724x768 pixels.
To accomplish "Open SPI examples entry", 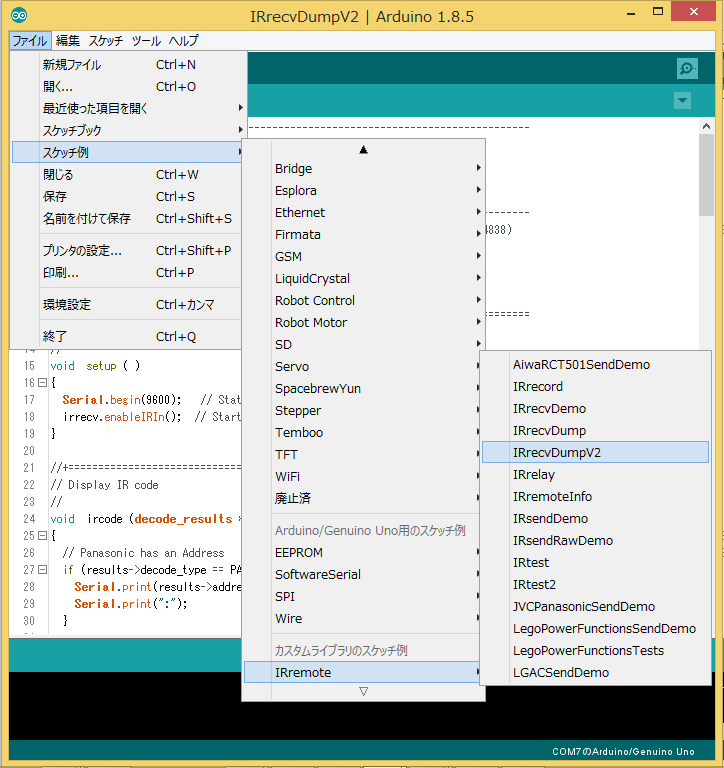I will point(362,597).
